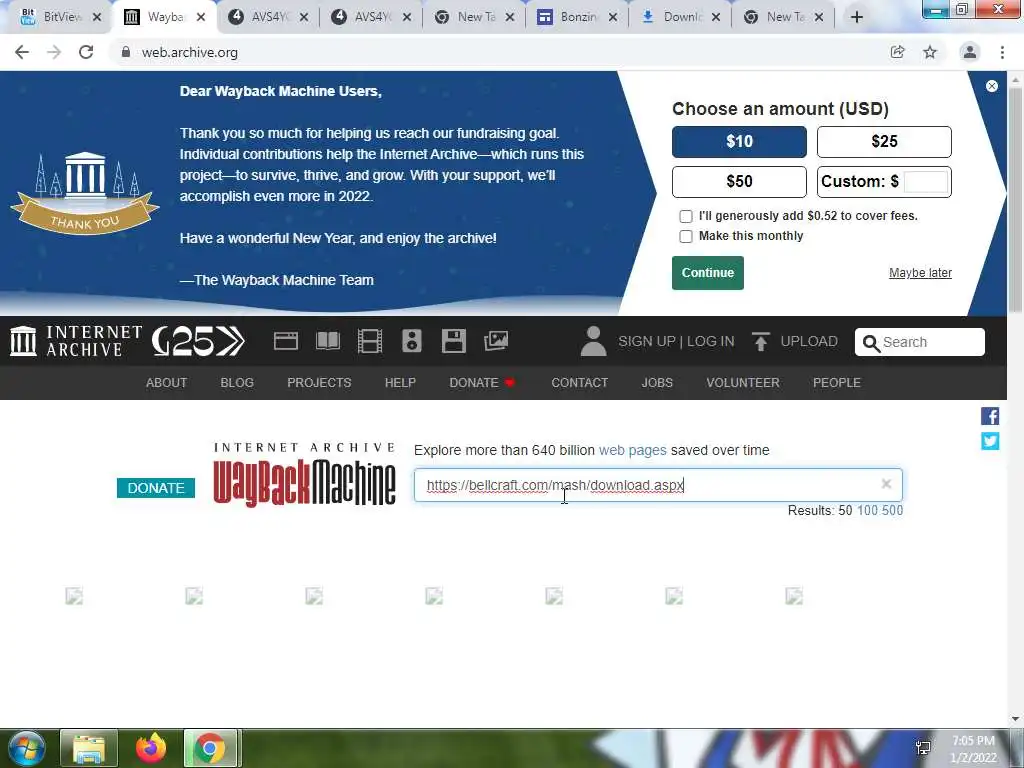Click the Internet Archive logo
Viewport: 1024px width, 768px height.
click(76, 341)
